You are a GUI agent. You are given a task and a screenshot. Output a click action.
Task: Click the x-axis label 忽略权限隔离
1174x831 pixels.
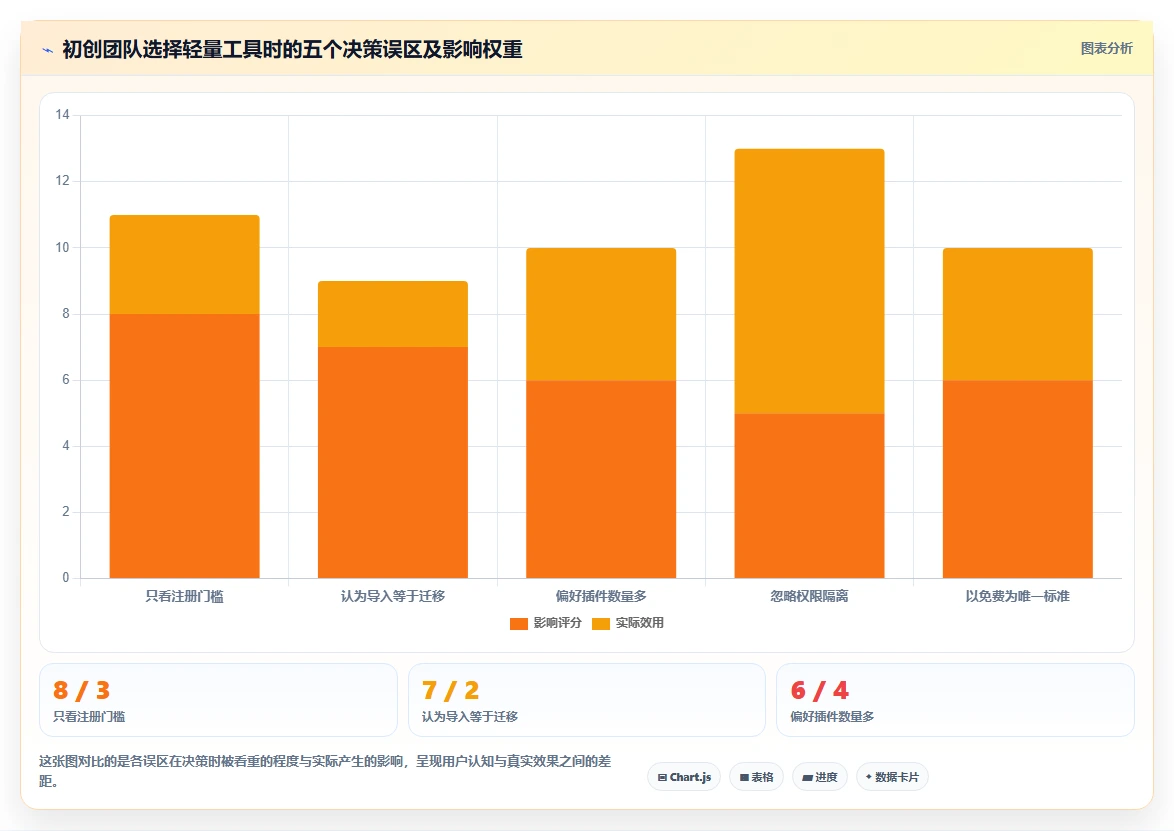tap(809, 597)
